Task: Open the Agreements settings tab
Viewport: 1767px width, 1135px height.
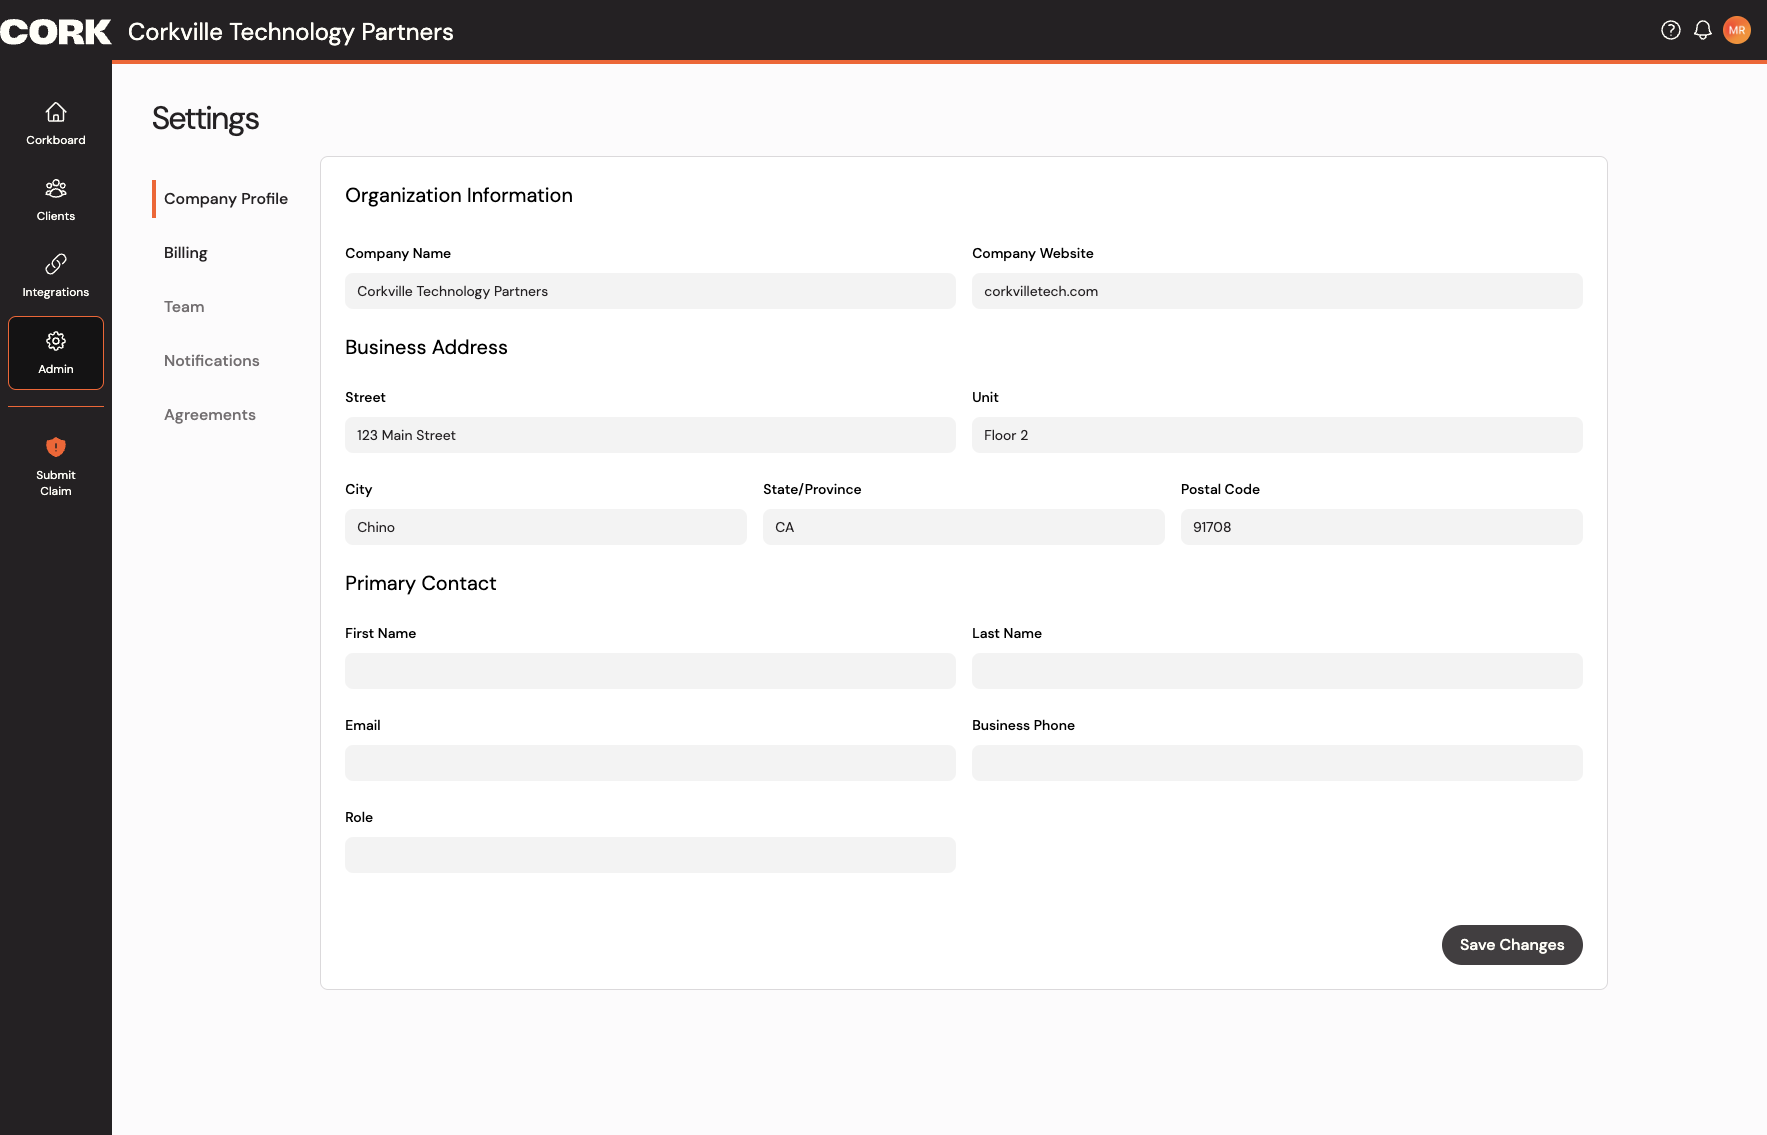Action: pyautogui.click(x=210, y=415)
